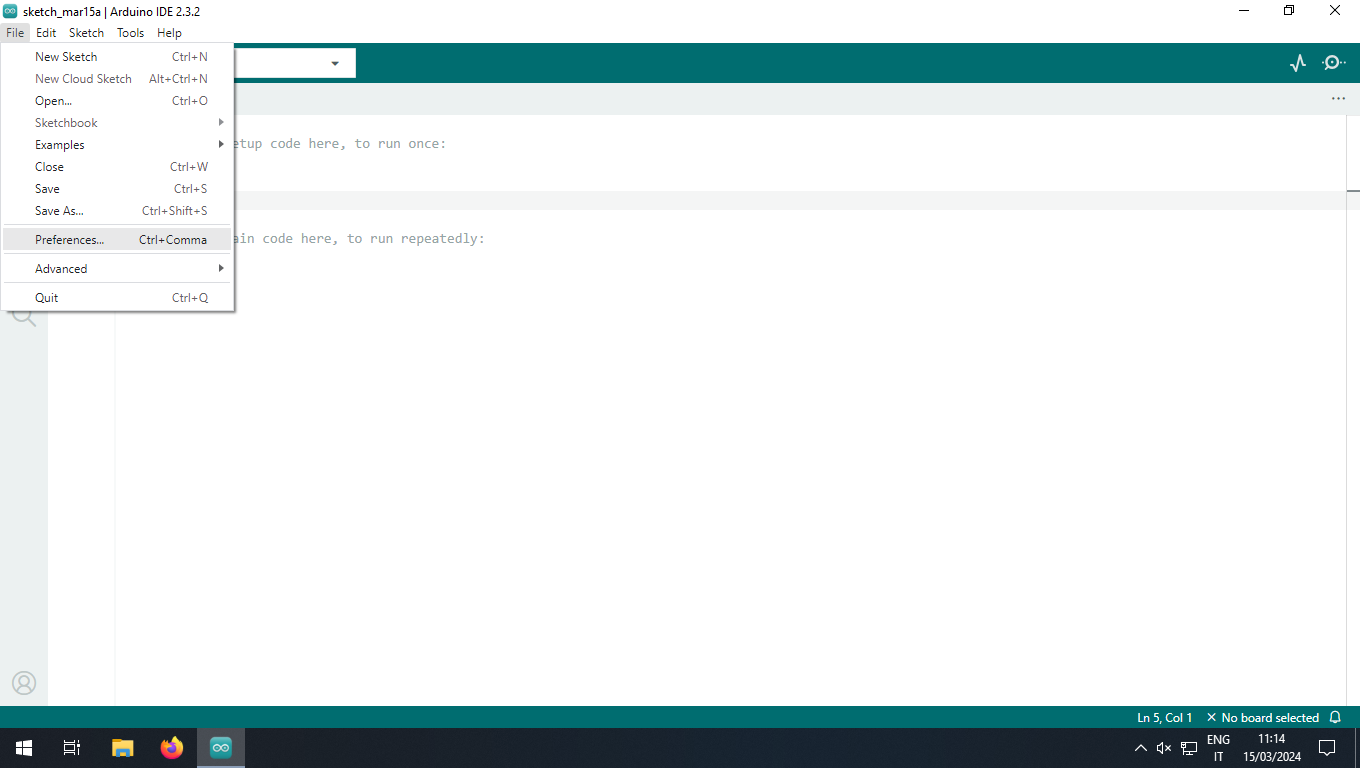Click the three-dots tab options icon
This screenshot has width=1360, height=768.
(1338, 99)
